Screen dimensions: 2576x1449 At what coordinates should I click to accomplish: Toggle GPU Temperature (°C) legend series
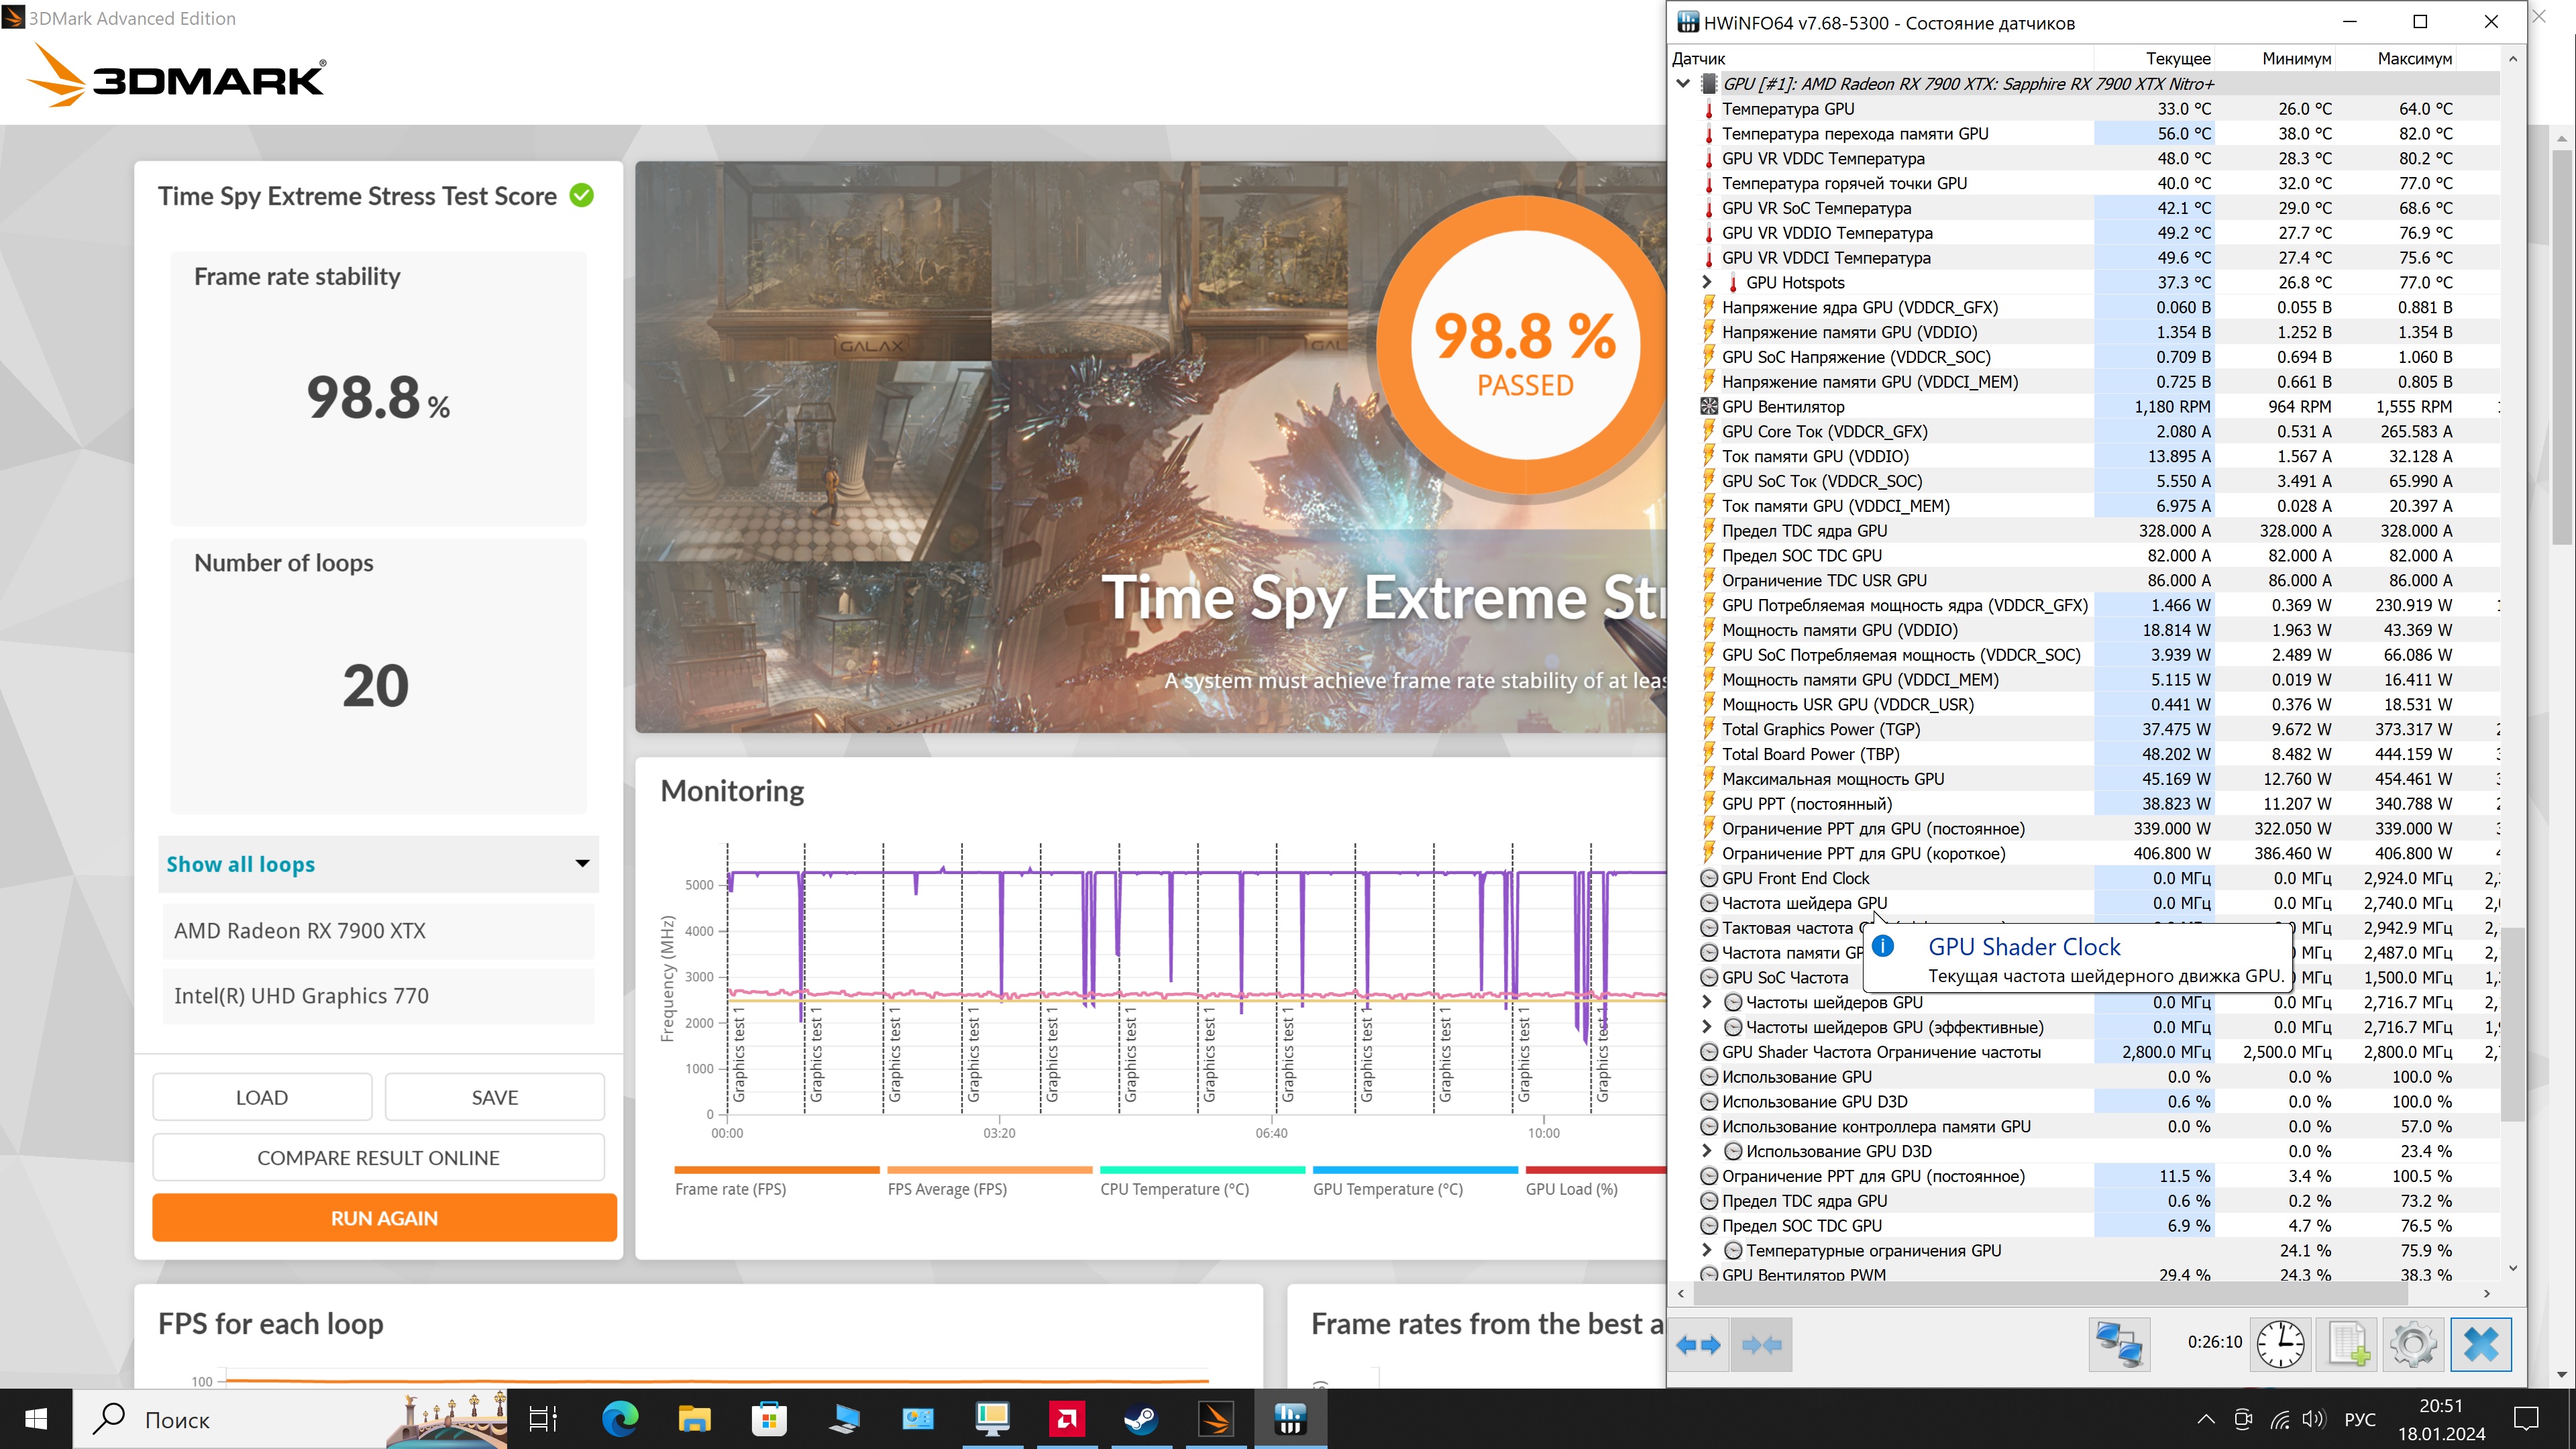tap(1387, 1188)
